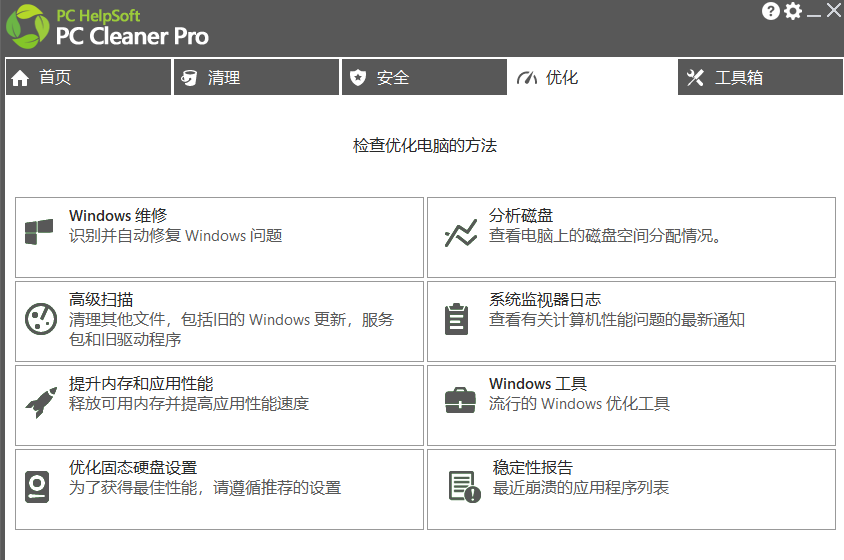Click the circular scan icon for 高级扫描
844x560 pixels.
[41, 319]
